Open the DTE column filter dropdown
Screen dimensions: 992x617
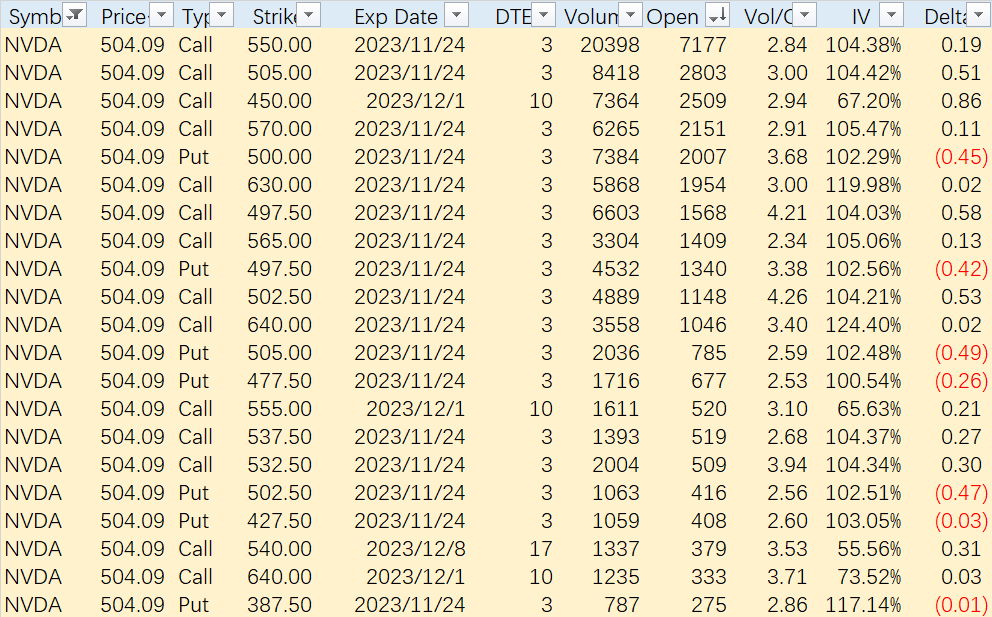coord(544,15)
